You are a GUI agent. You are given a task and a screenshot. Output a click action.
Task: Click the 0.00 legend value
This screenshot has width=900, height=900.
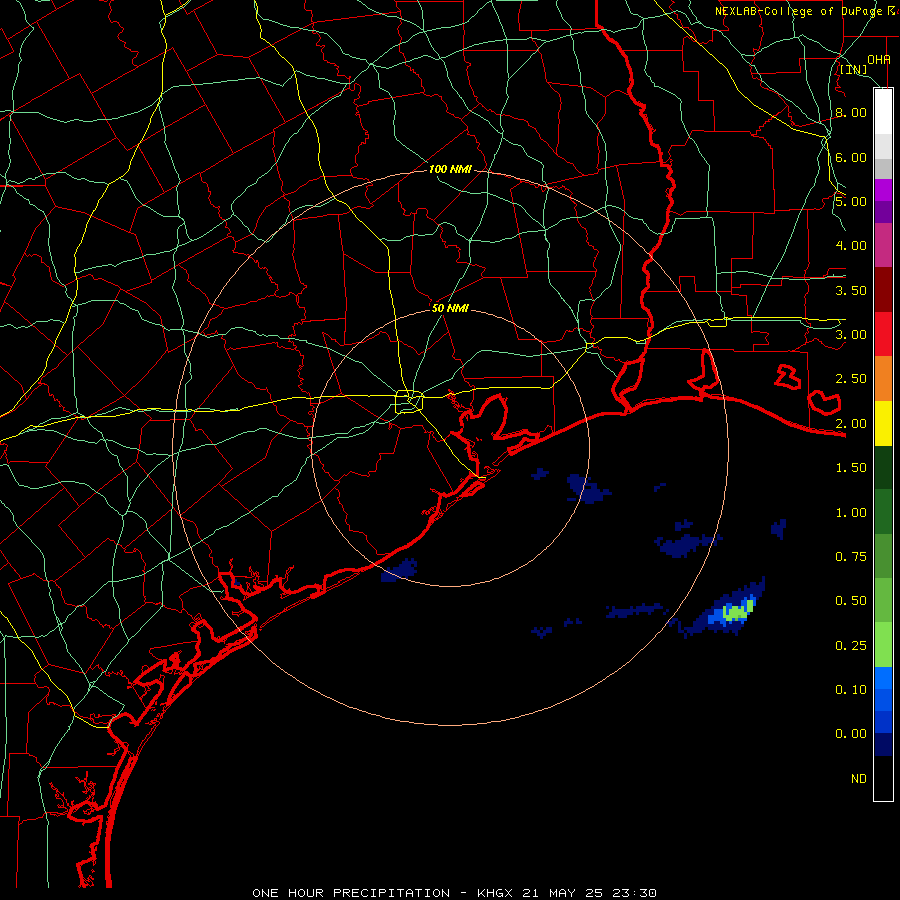tap(851, 734)
